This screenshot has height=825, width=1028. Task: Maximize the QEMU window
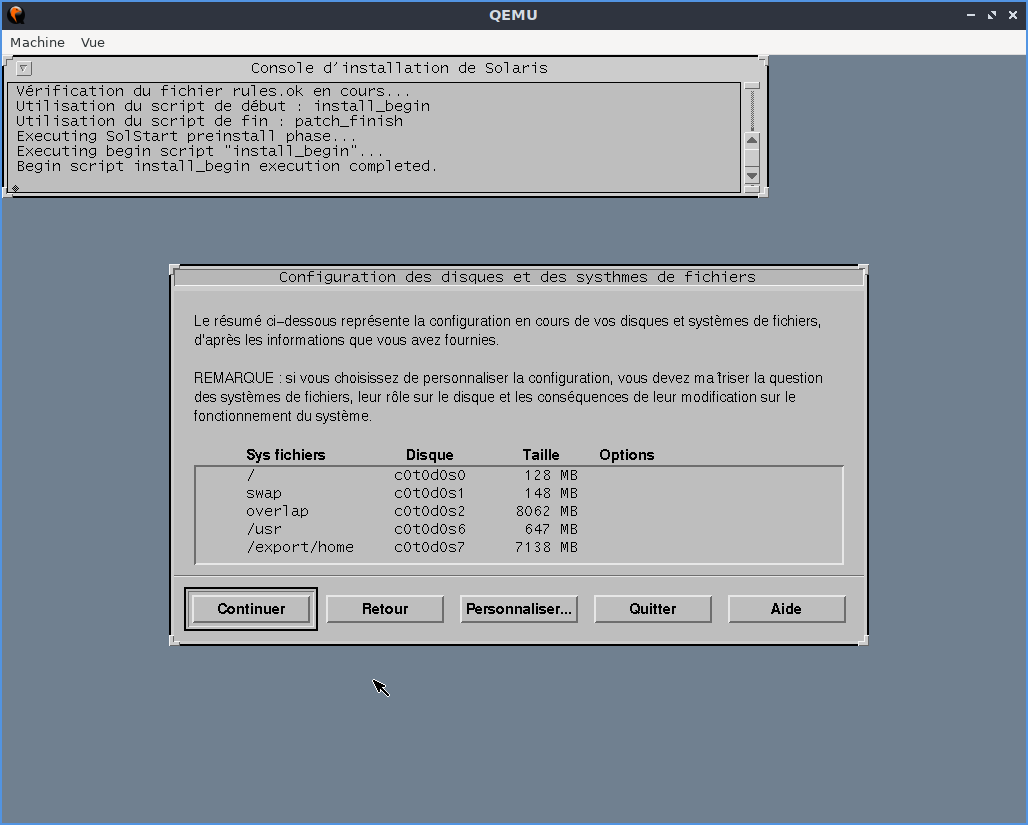tap(992, 15)
